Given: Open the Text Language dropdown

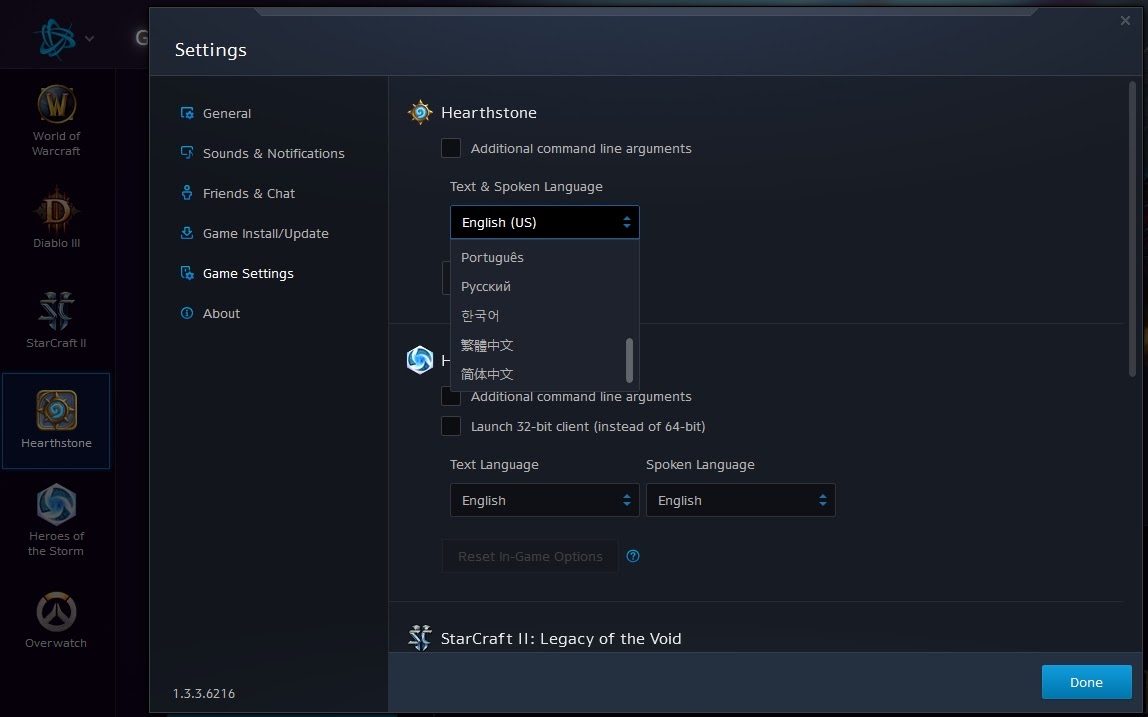Looking at the screenshot, I should [545, 500].
